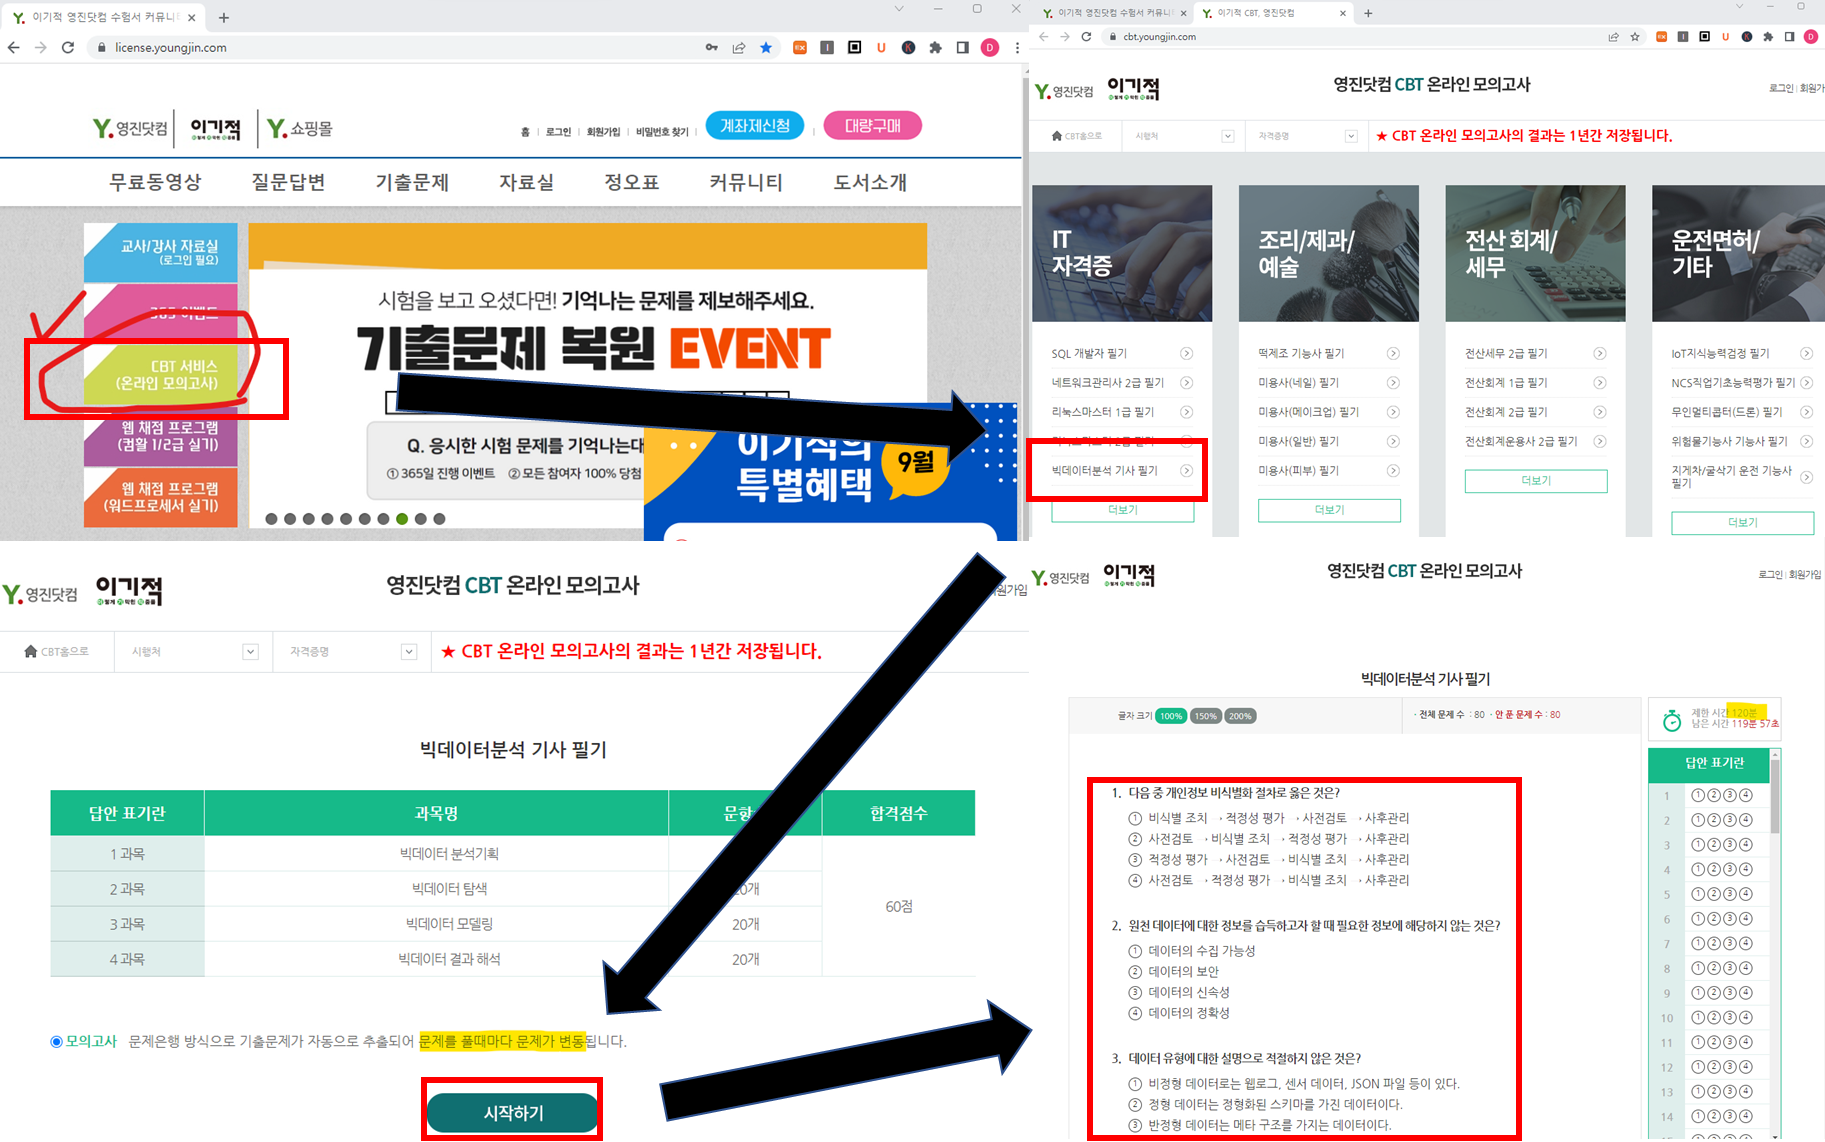
Task: Click arrow icon next to 전산세무 2급 필기
Action: (x=1600, y=353)
